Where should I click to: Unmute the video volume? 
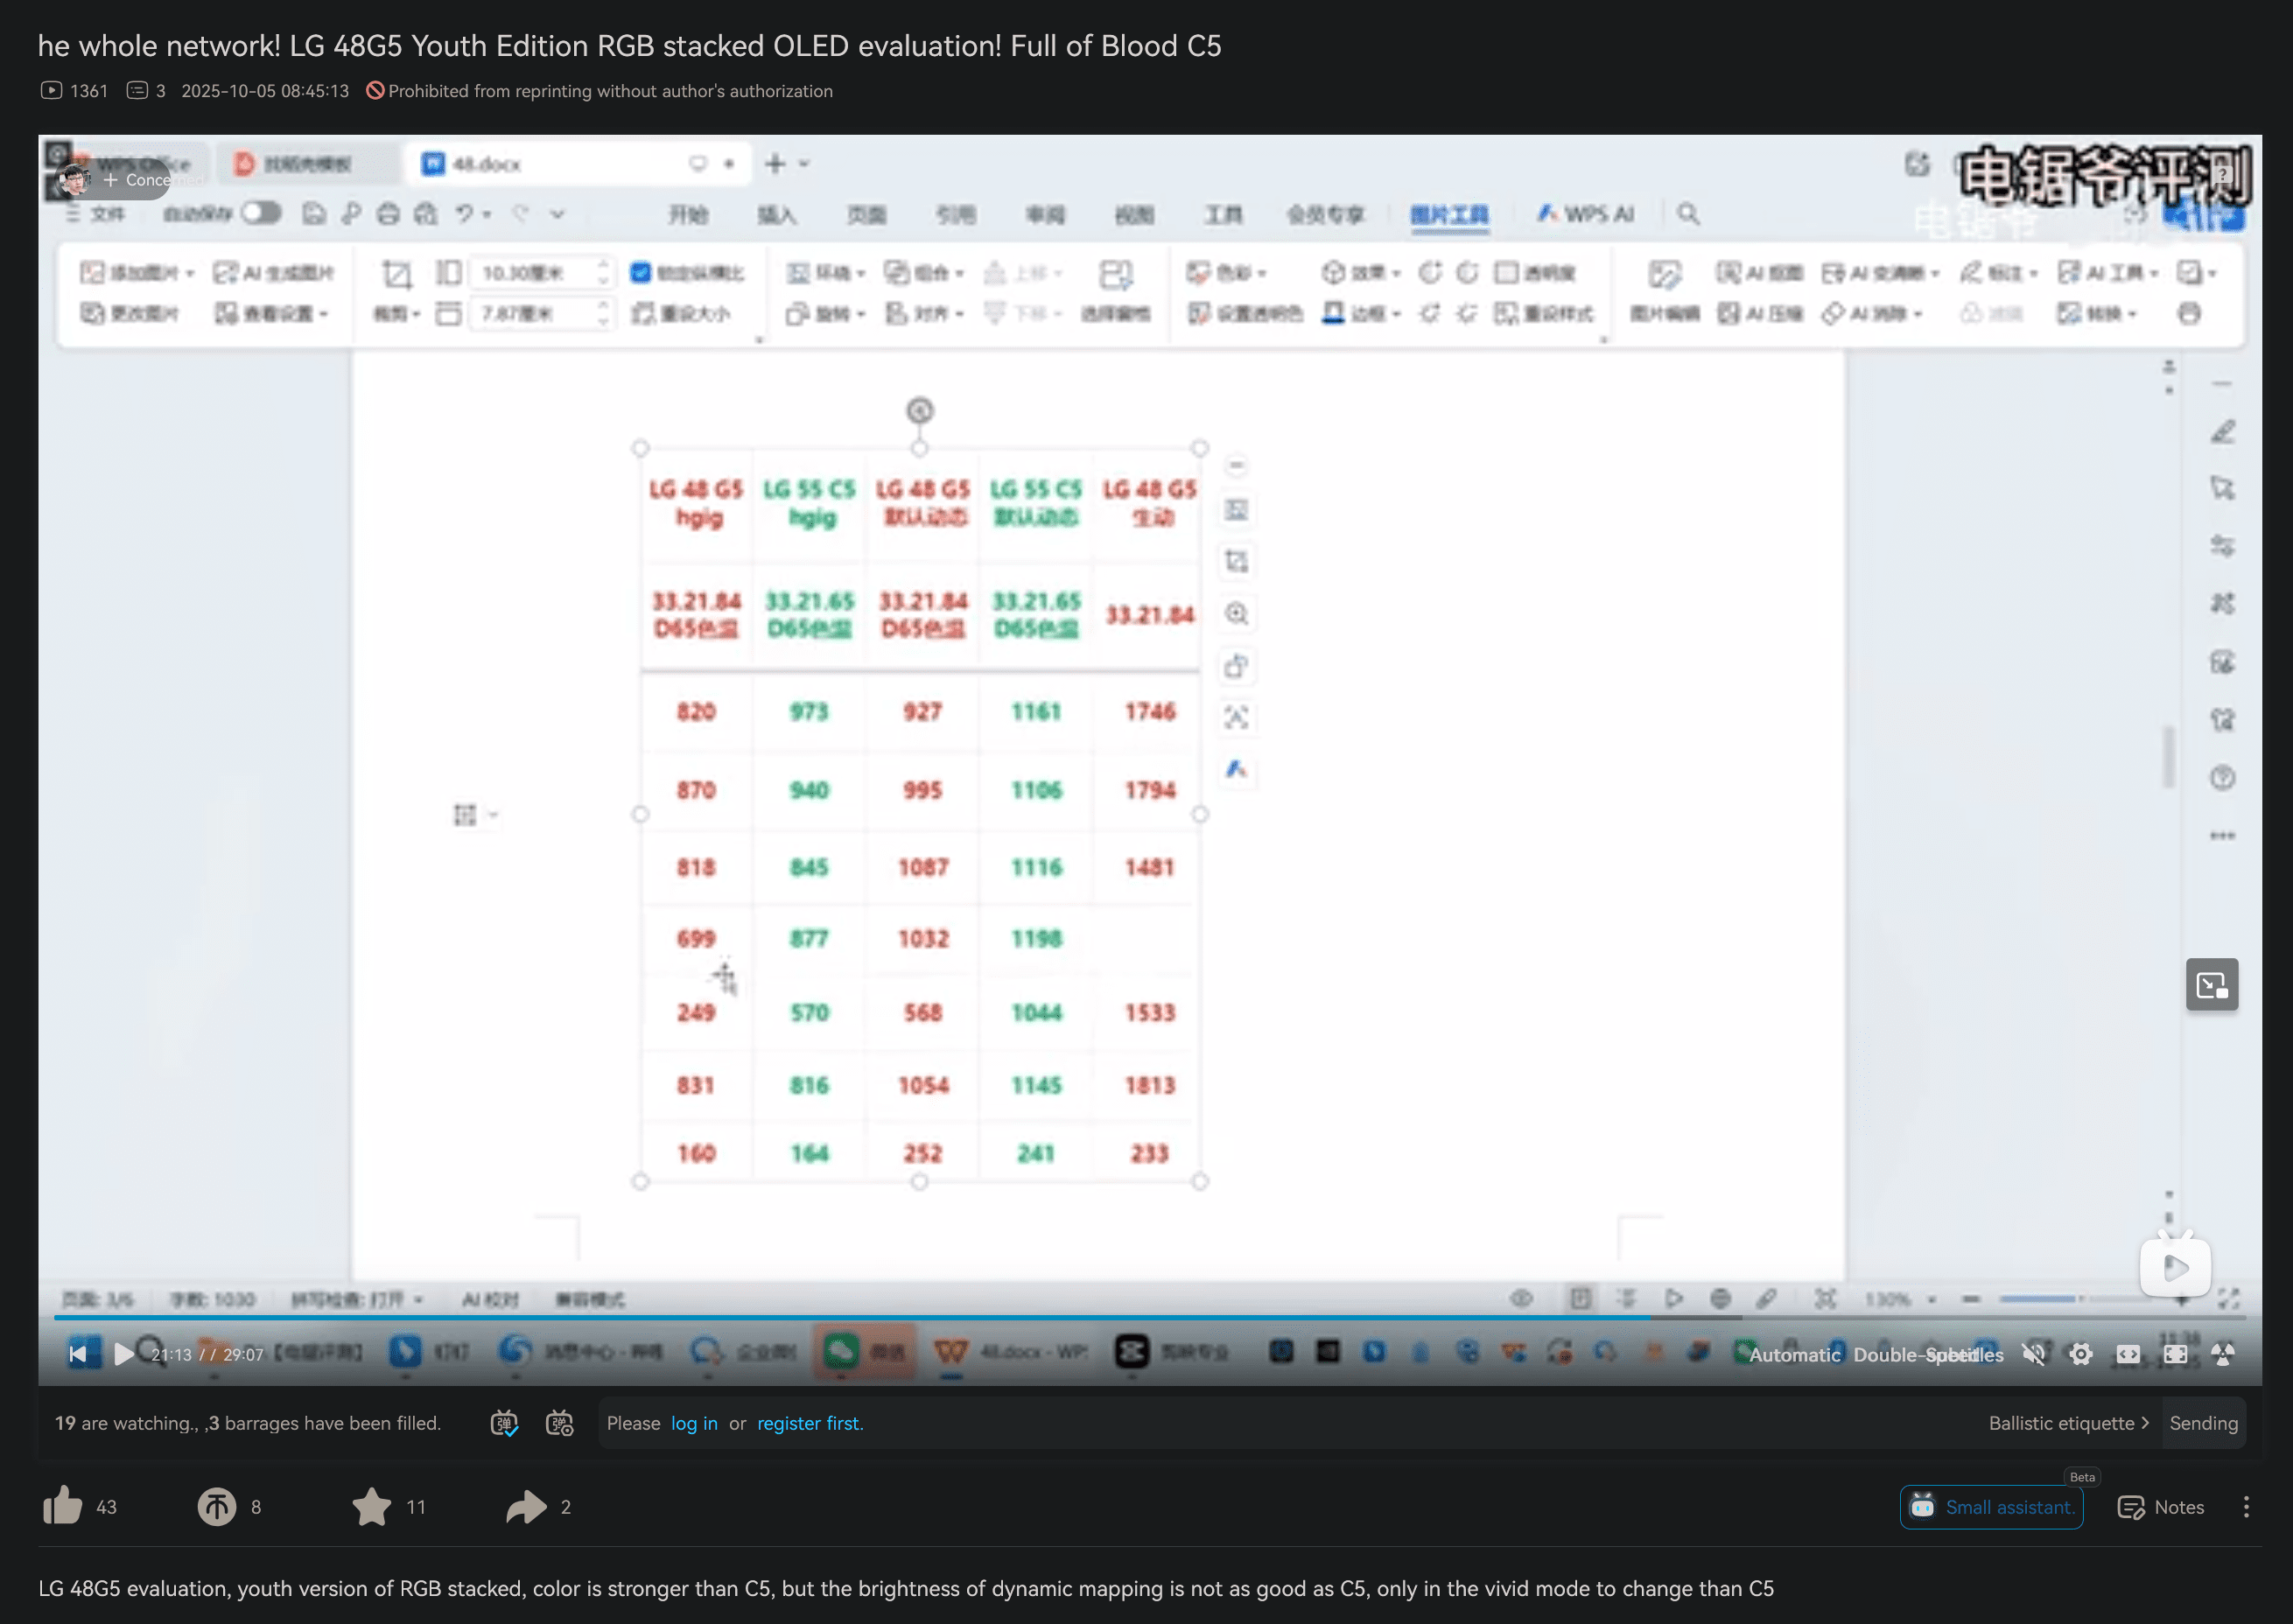point(2033,1354)
